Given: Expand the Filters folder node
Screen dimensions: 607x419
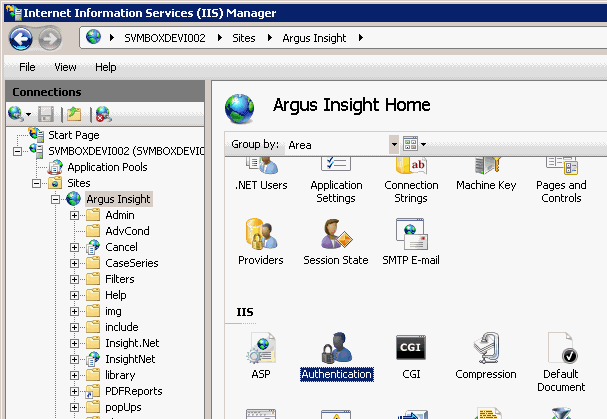Looking at the screenshot, I should point(74,280).
